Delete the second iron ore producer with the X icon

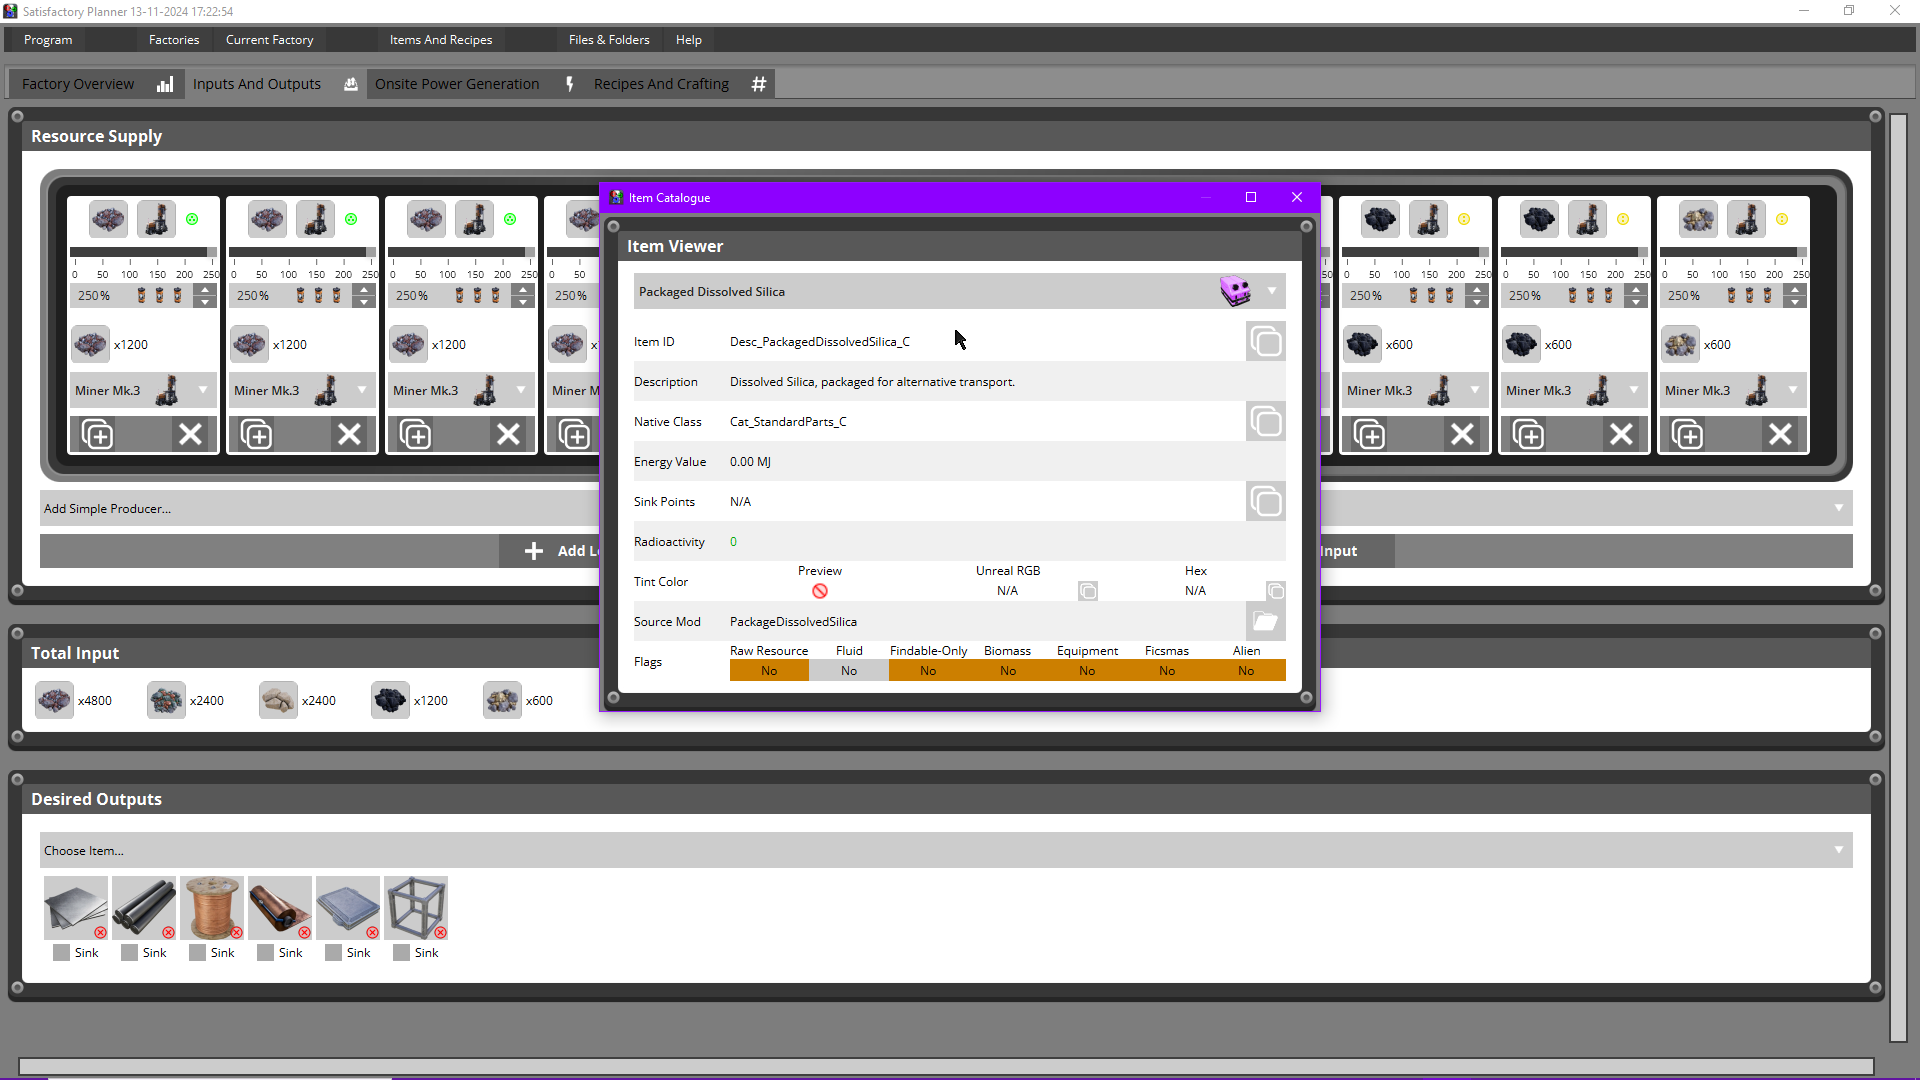tap(349, 433)
